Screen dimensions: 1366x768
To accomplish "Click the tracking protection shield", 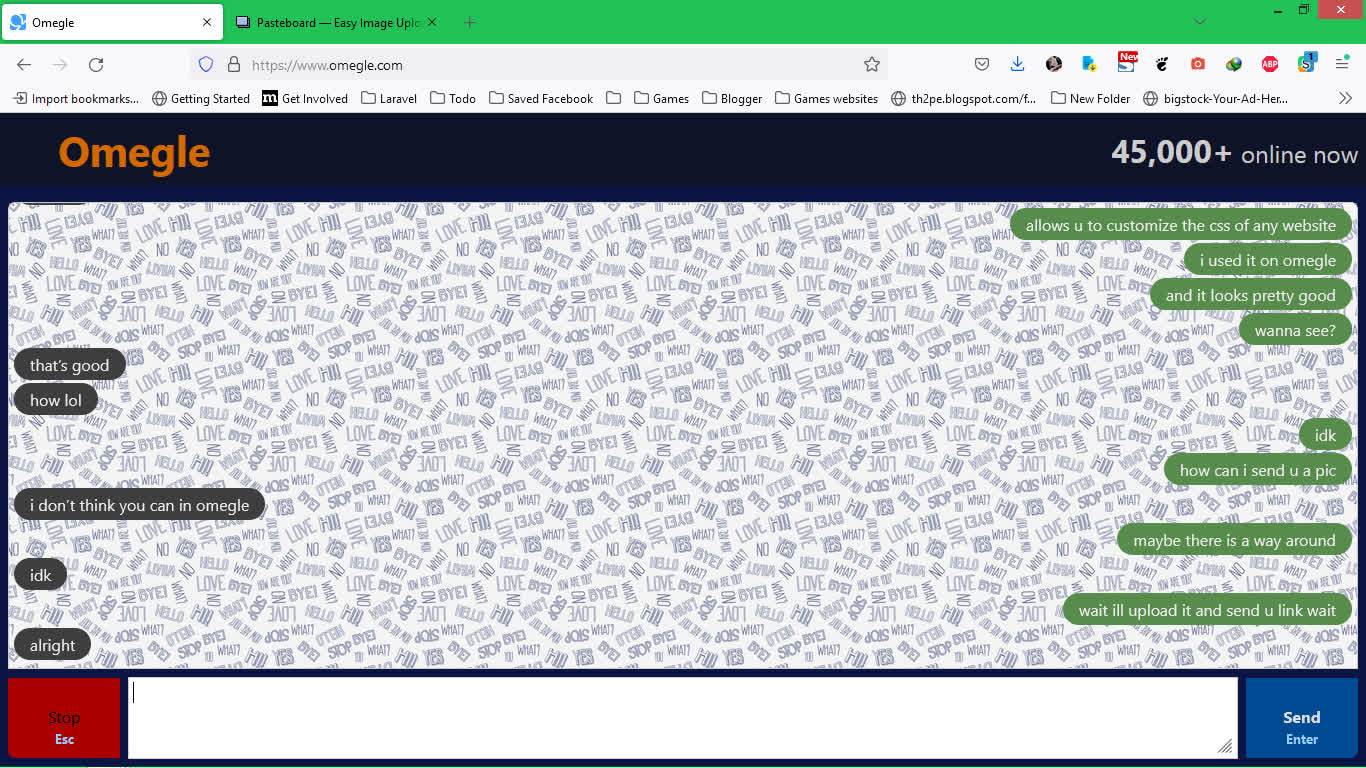I will click(x=206, y=64).
